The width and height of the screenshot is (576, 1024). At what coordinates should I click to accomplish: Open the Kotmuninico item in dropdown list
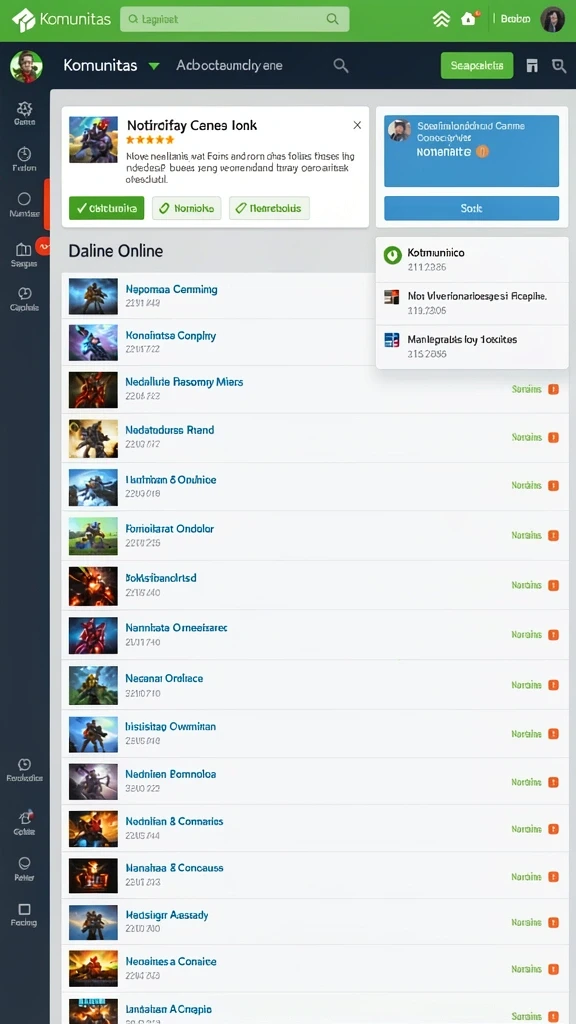(472, 259)
